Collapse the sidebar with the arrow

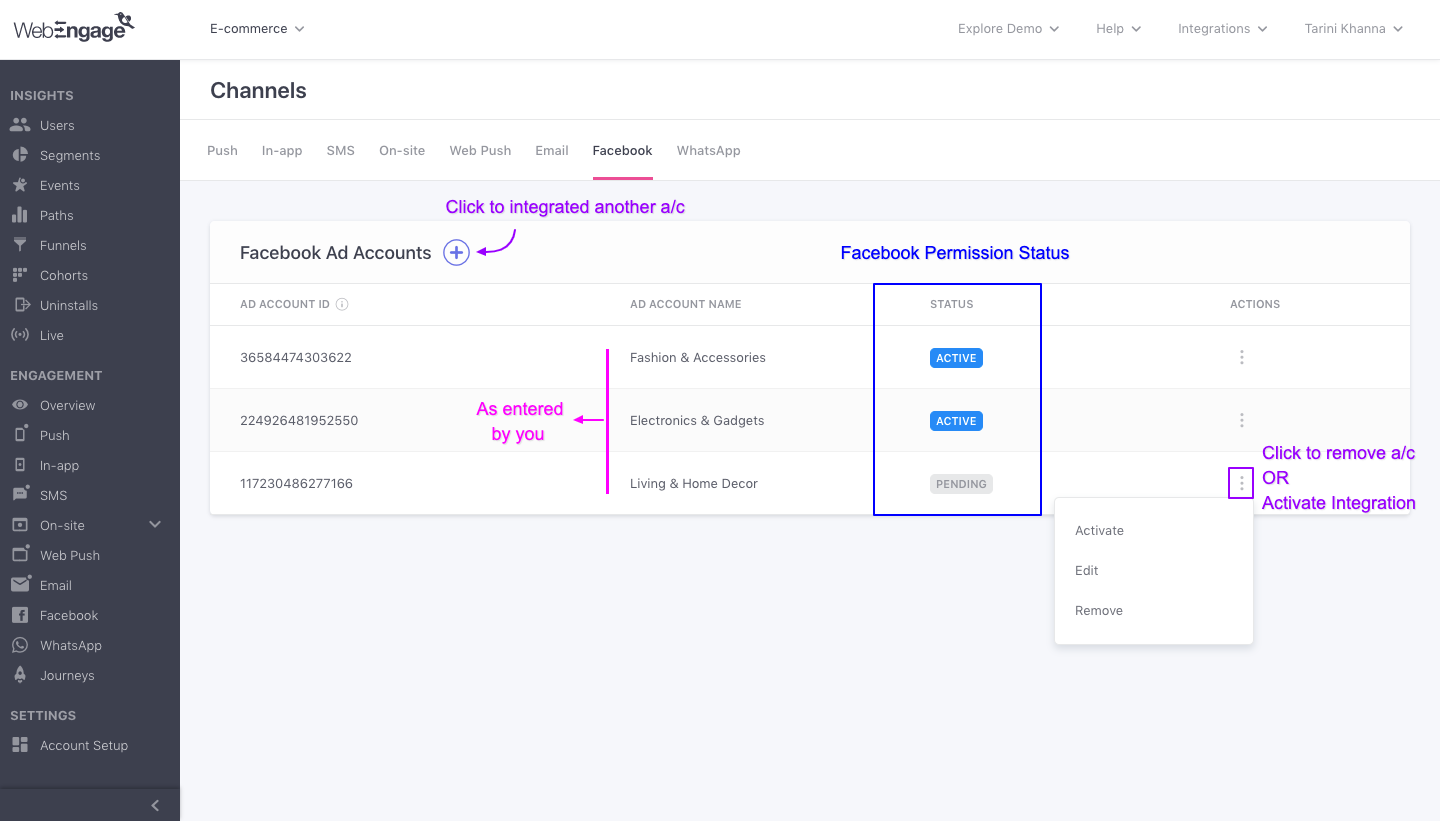pos(155,805)
